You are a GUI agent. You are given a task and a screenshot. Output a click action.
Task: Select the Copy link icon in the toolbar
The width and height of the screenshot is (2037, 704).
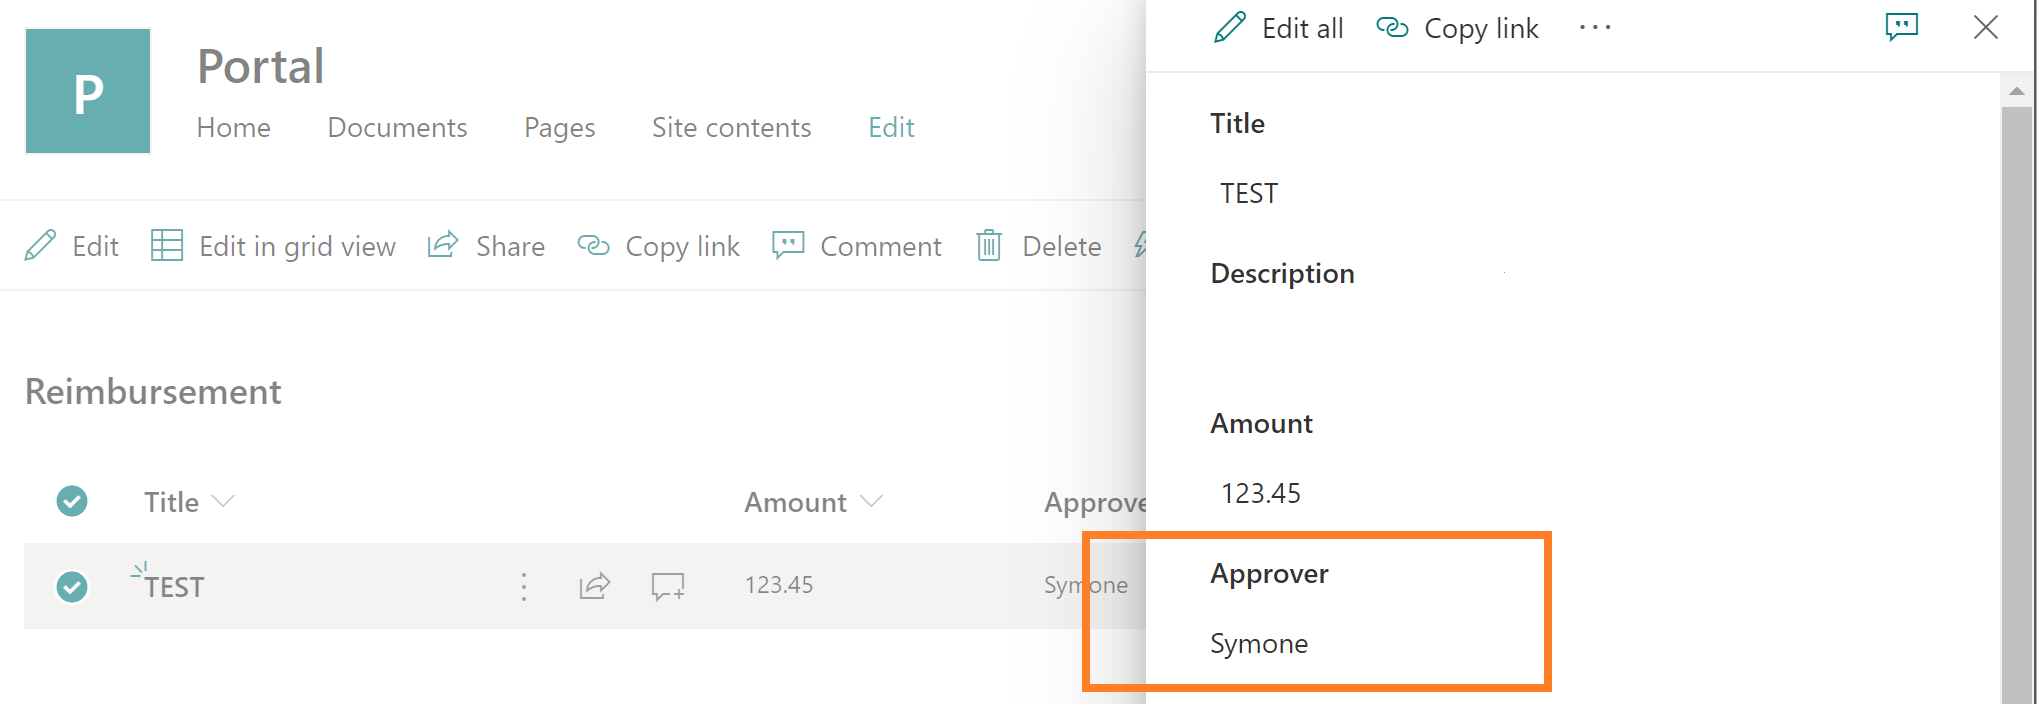(659, 245)
